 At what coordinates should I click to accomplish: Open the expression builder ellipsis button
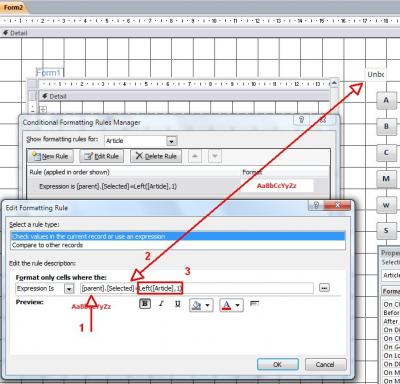(324, 288)
